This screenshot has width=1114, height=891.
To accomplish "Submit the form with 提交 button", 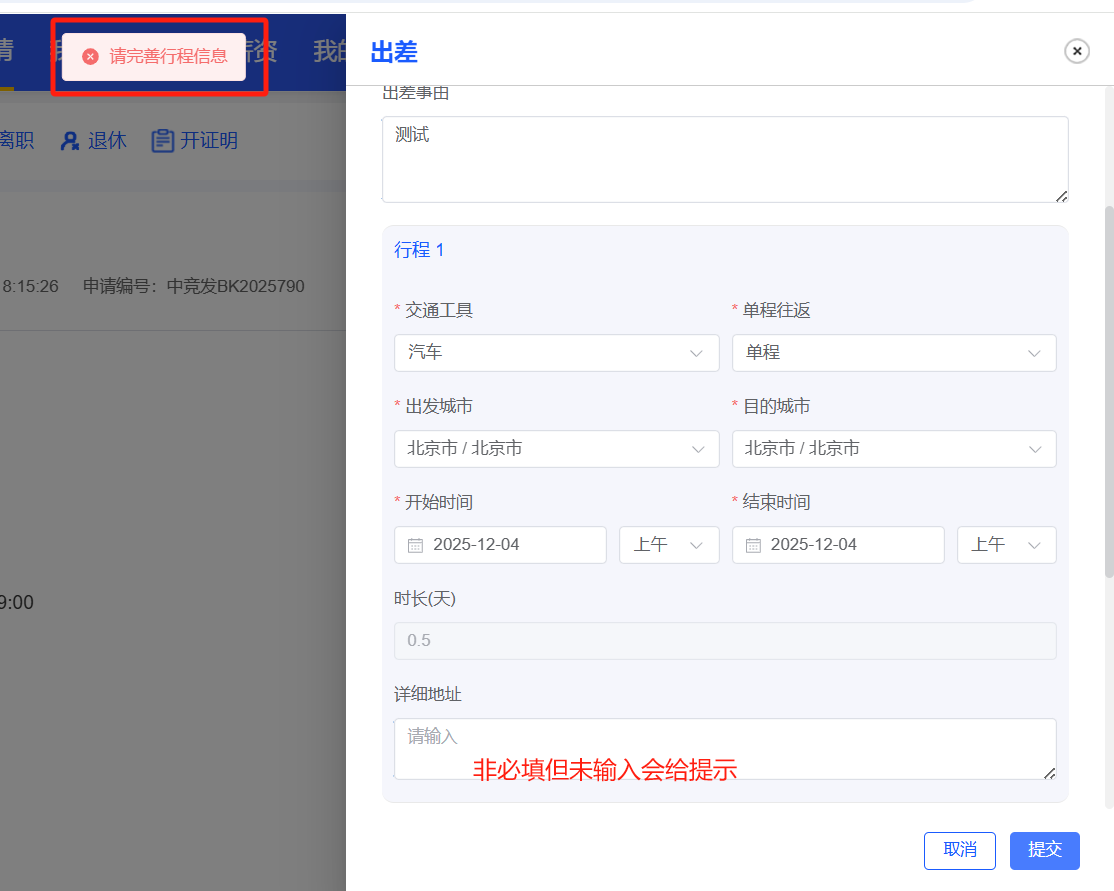I will tap(1044, 850).
